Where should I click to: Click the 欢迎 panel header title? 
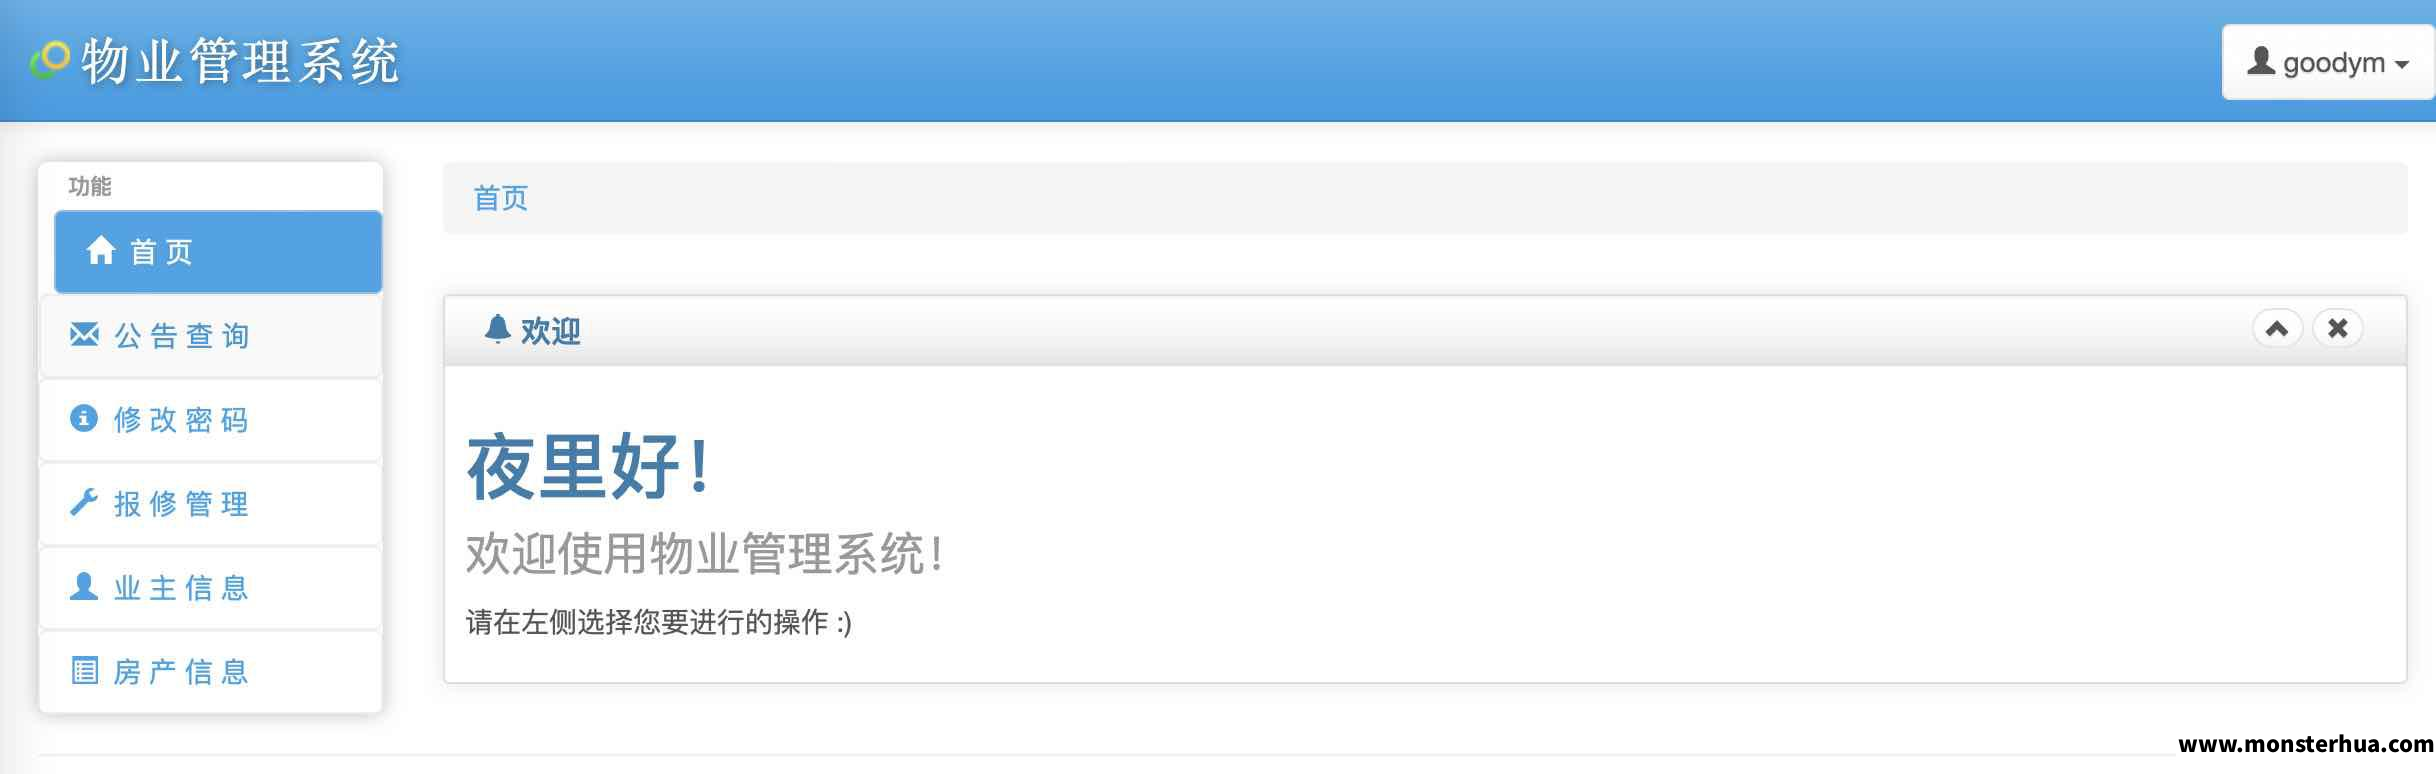point(550,330)
